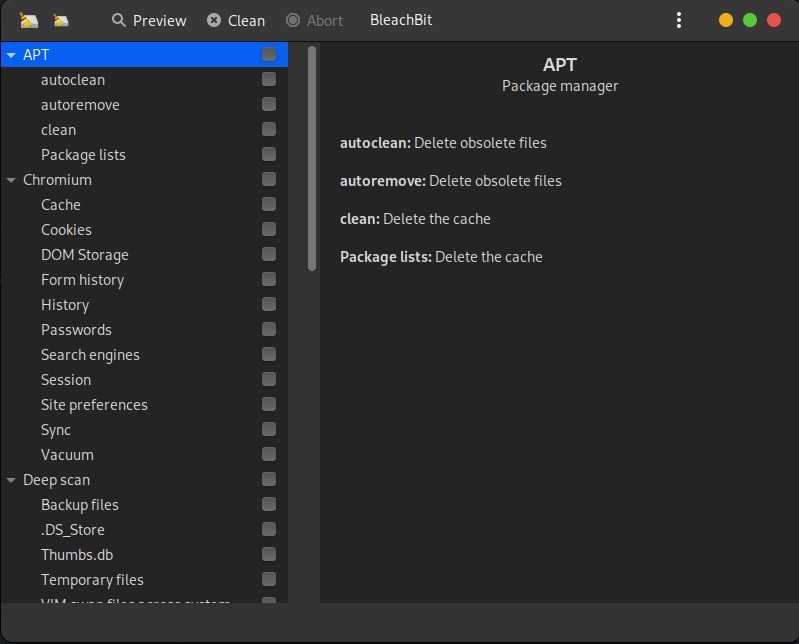
Task: Check the Package lists checkbox
Action: pyautogui.click(x=269, y=154)
